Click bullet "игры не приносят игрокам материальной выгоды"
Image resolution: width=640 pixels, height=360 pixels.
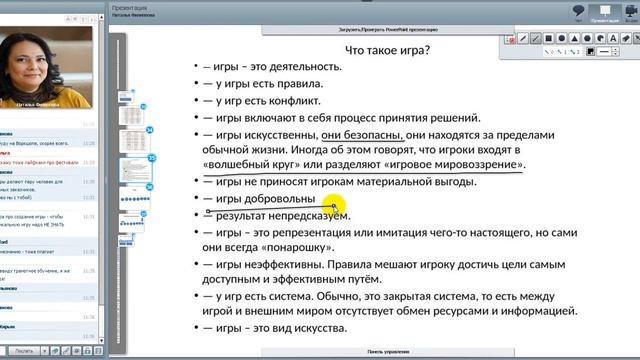(346, 182)
